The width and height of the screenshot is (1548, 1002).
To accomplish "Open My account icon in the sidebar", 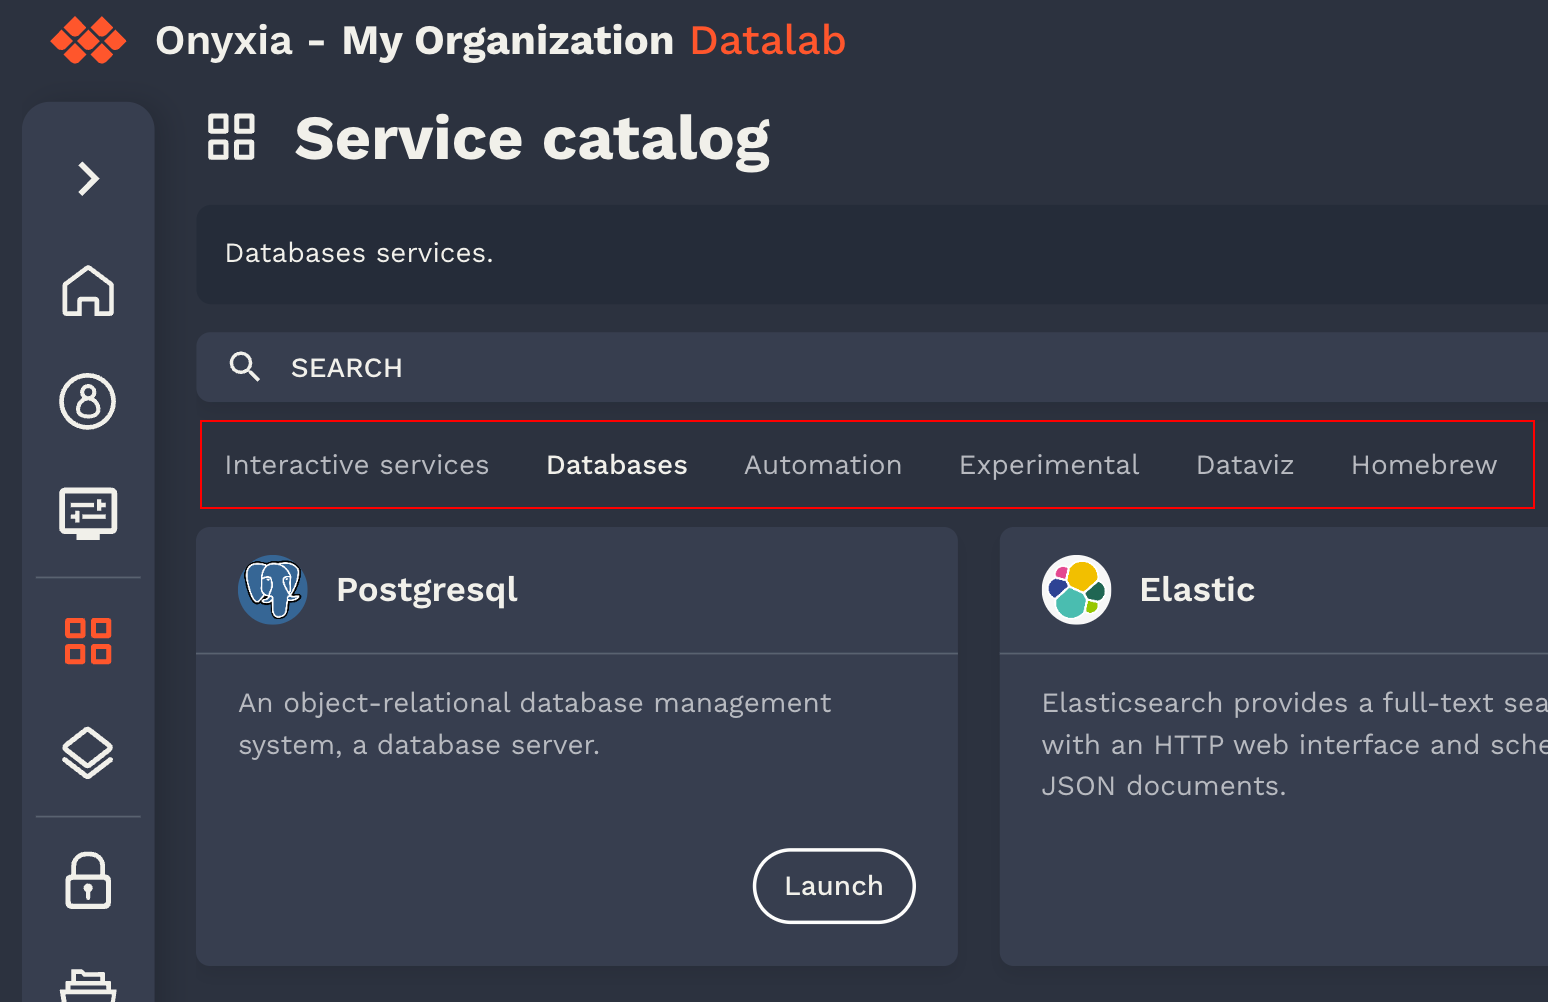I will tap(88, 402).
